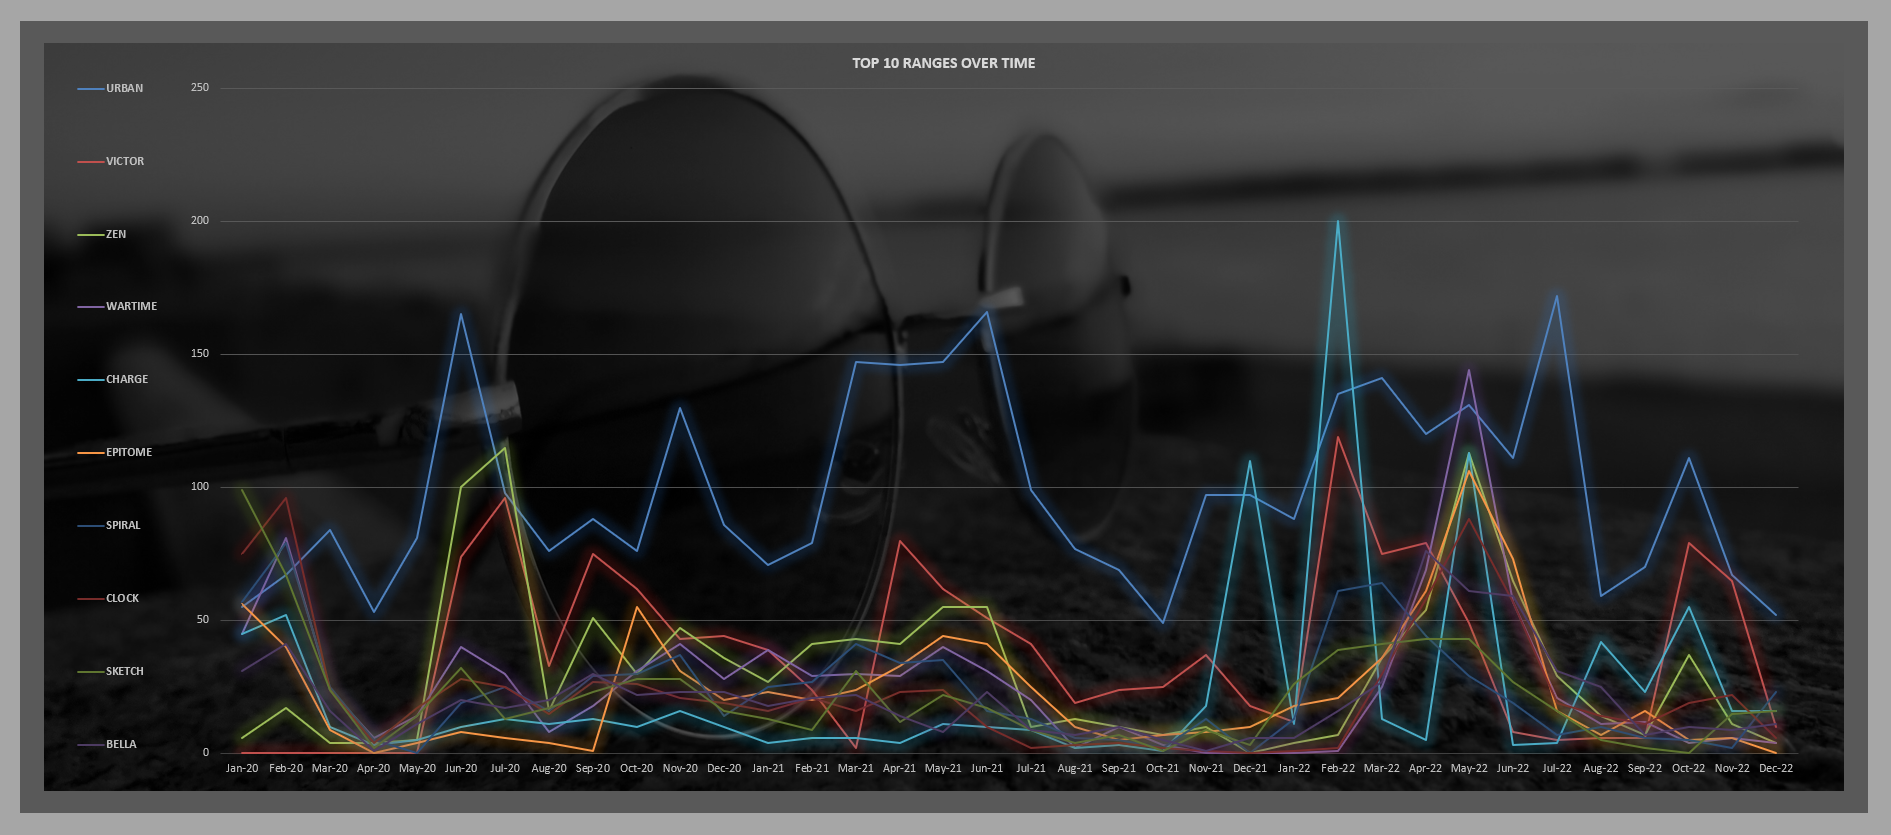1891x835 pixels.
Task: Click the CHARGE line peak at Feb-22
Action: [1337, 221]
